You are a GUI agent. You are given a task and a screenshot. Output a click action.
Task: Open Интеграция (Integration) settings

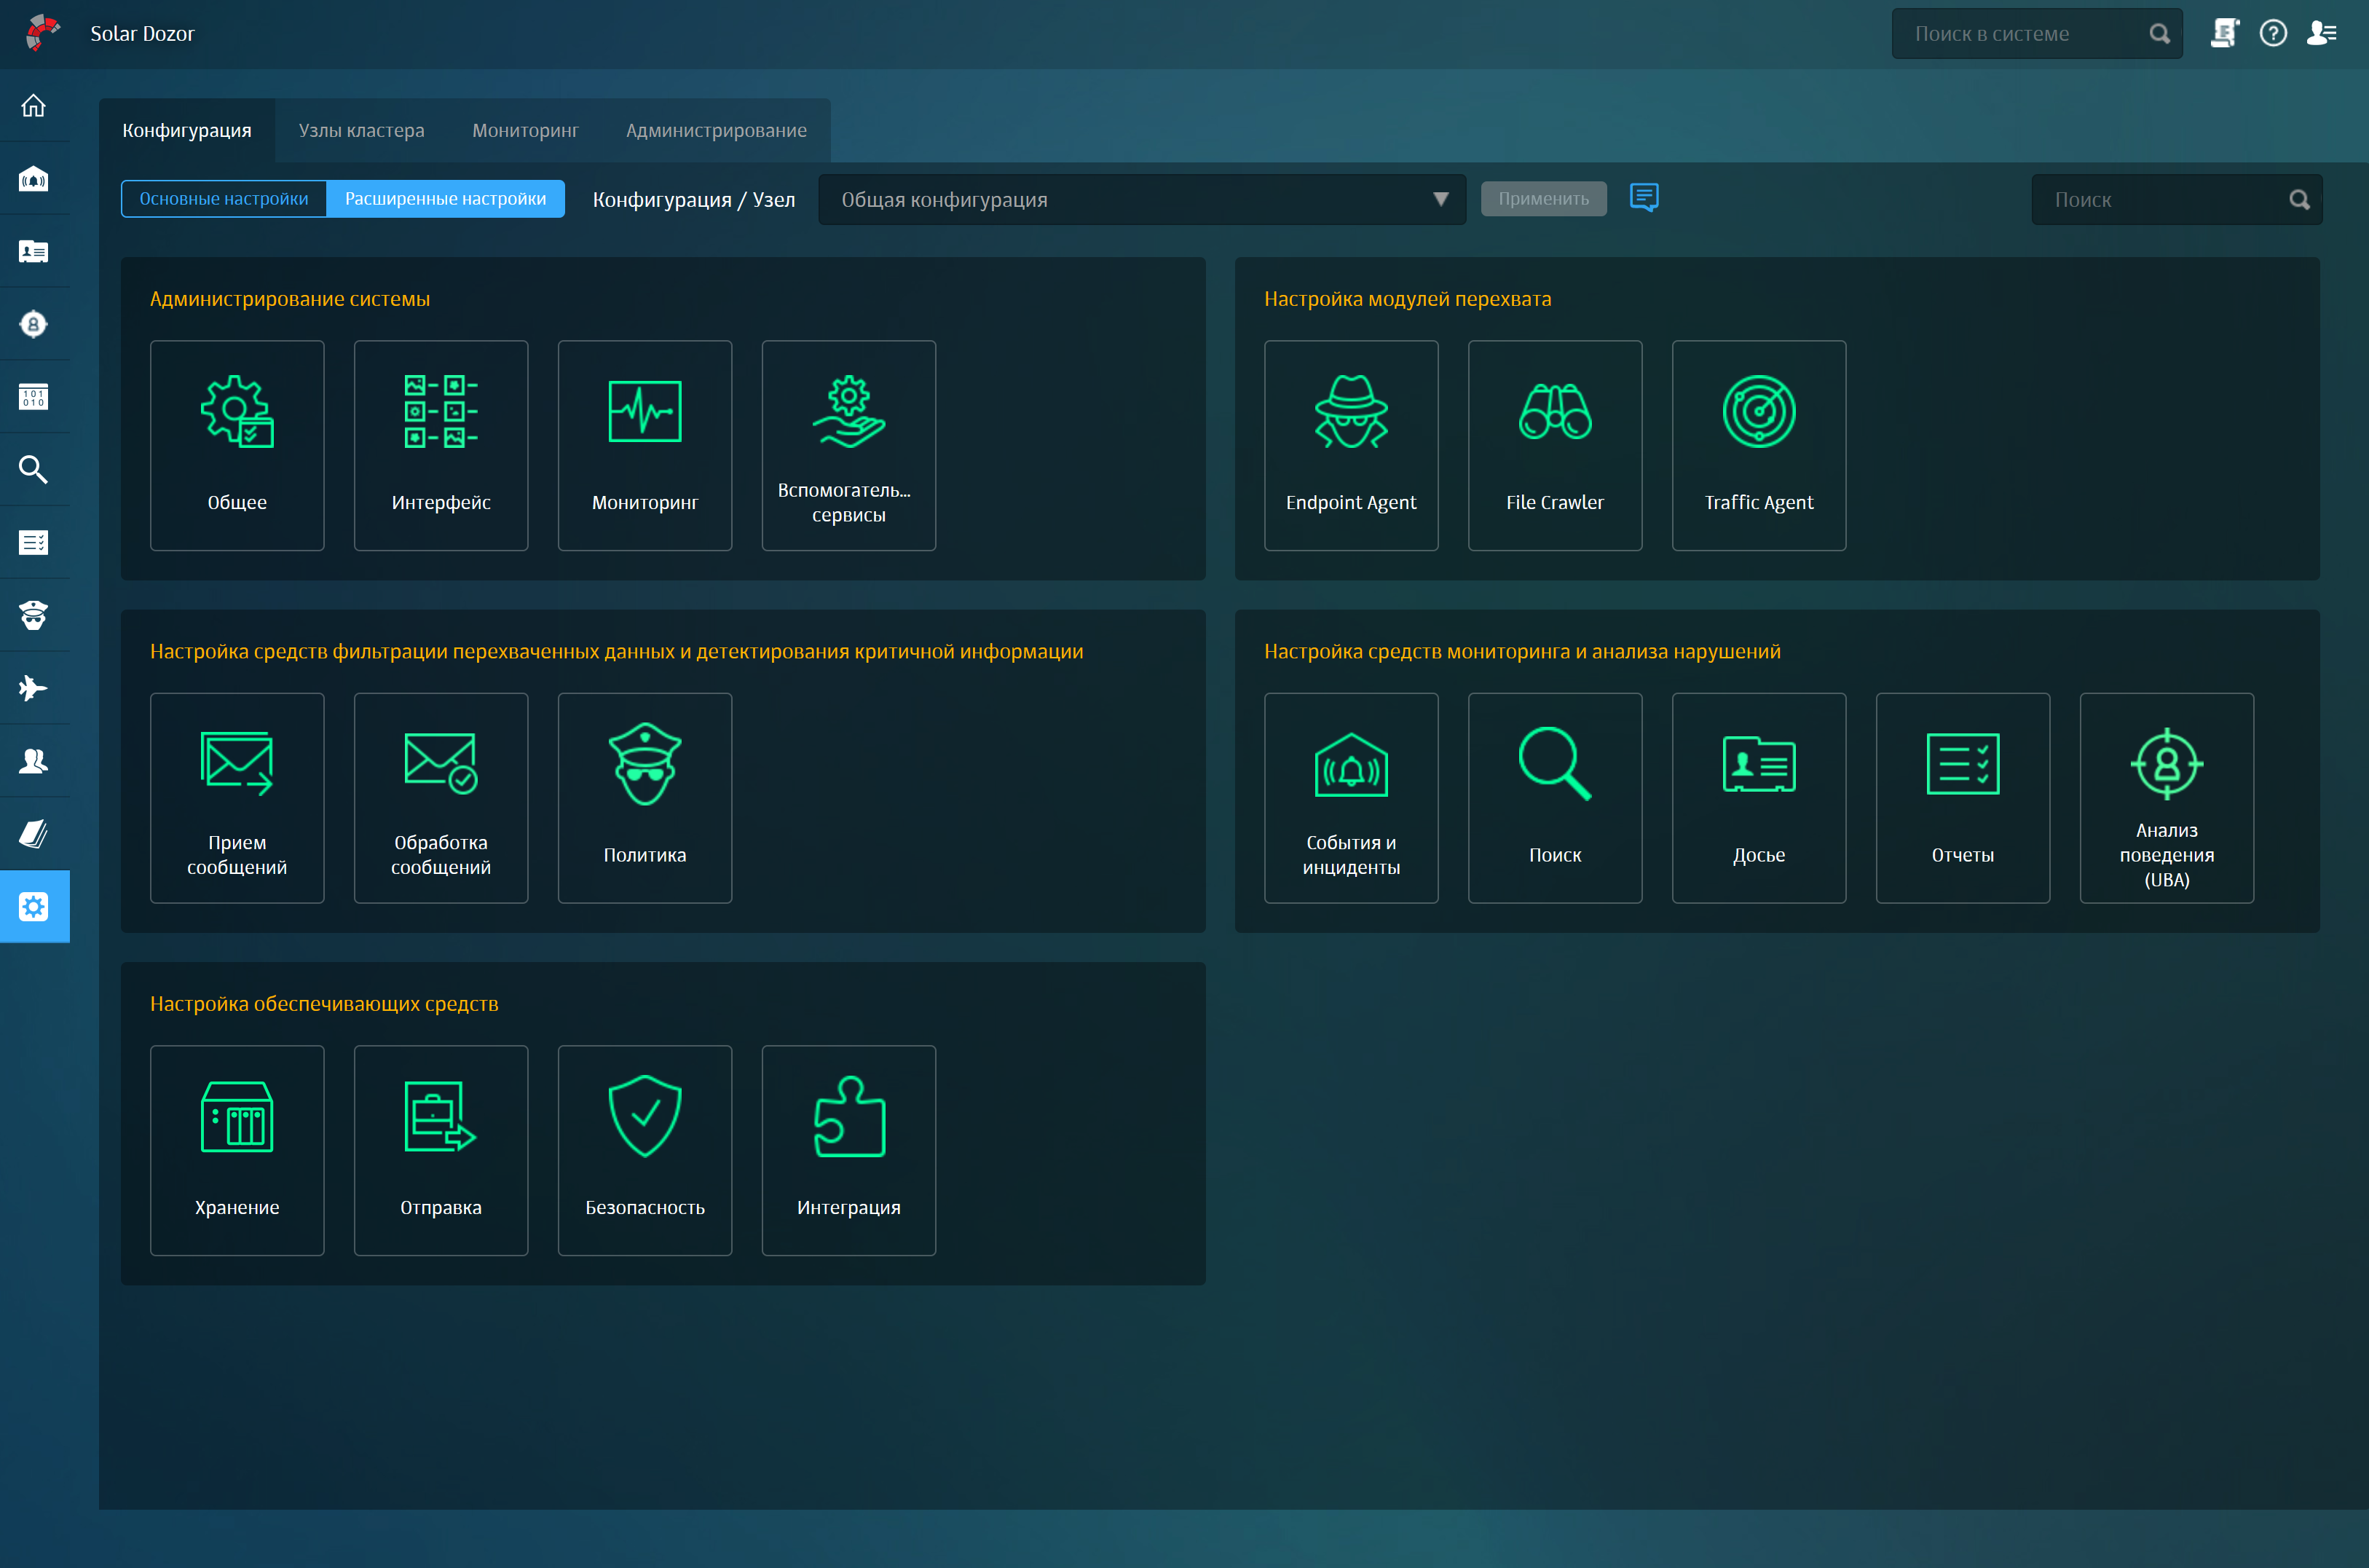847,1146
